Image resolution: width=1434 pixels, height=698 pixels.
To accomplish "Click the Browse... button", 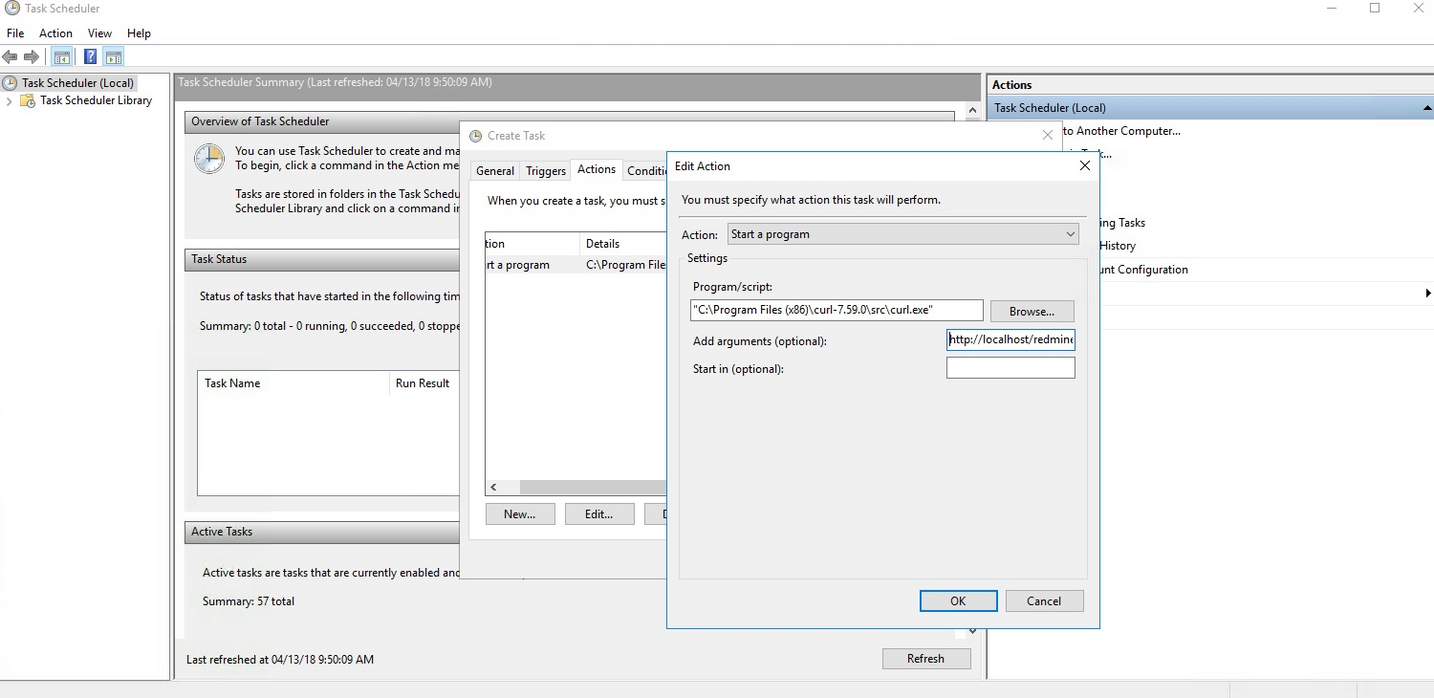I will [1031, 311].
